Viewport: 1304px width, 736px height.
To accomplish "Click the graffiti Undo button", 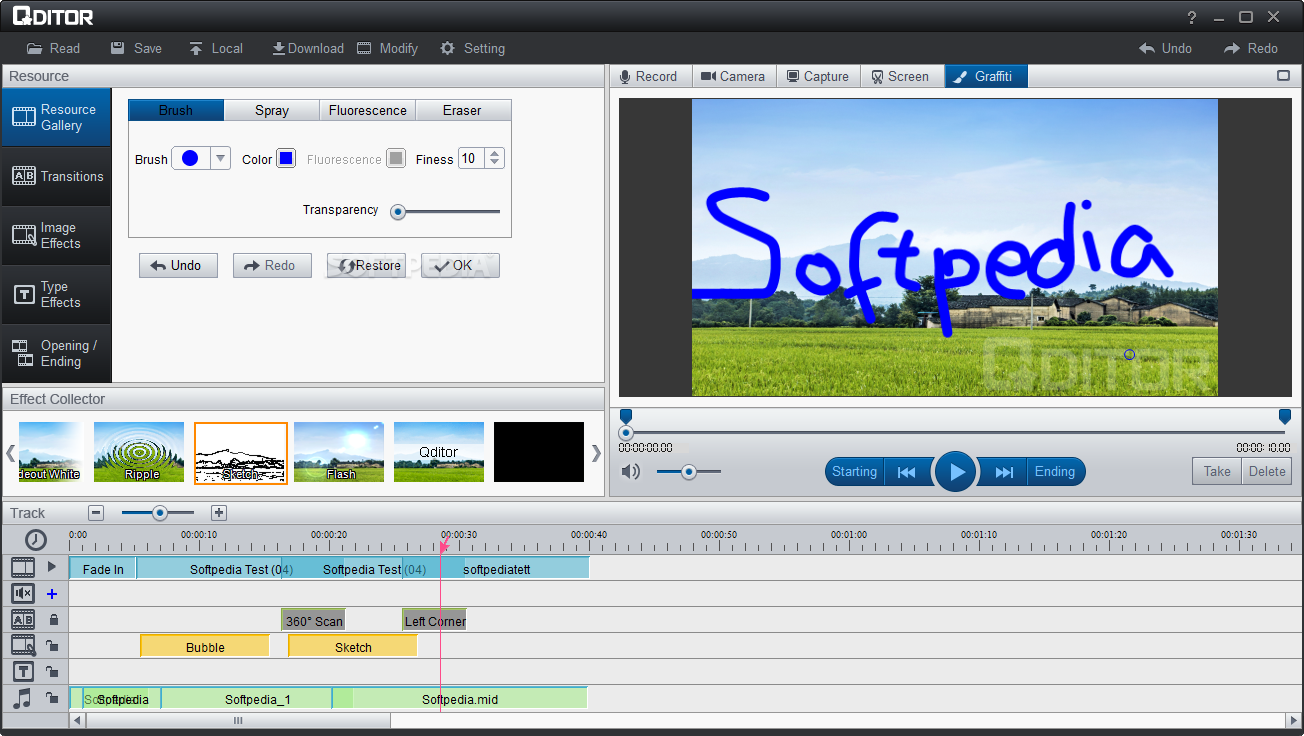I will (178, 265).
